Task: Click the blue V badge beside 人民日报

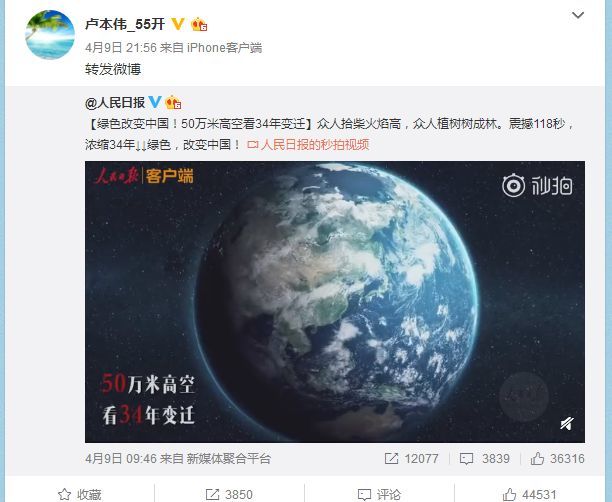Action: click(155, 102)
